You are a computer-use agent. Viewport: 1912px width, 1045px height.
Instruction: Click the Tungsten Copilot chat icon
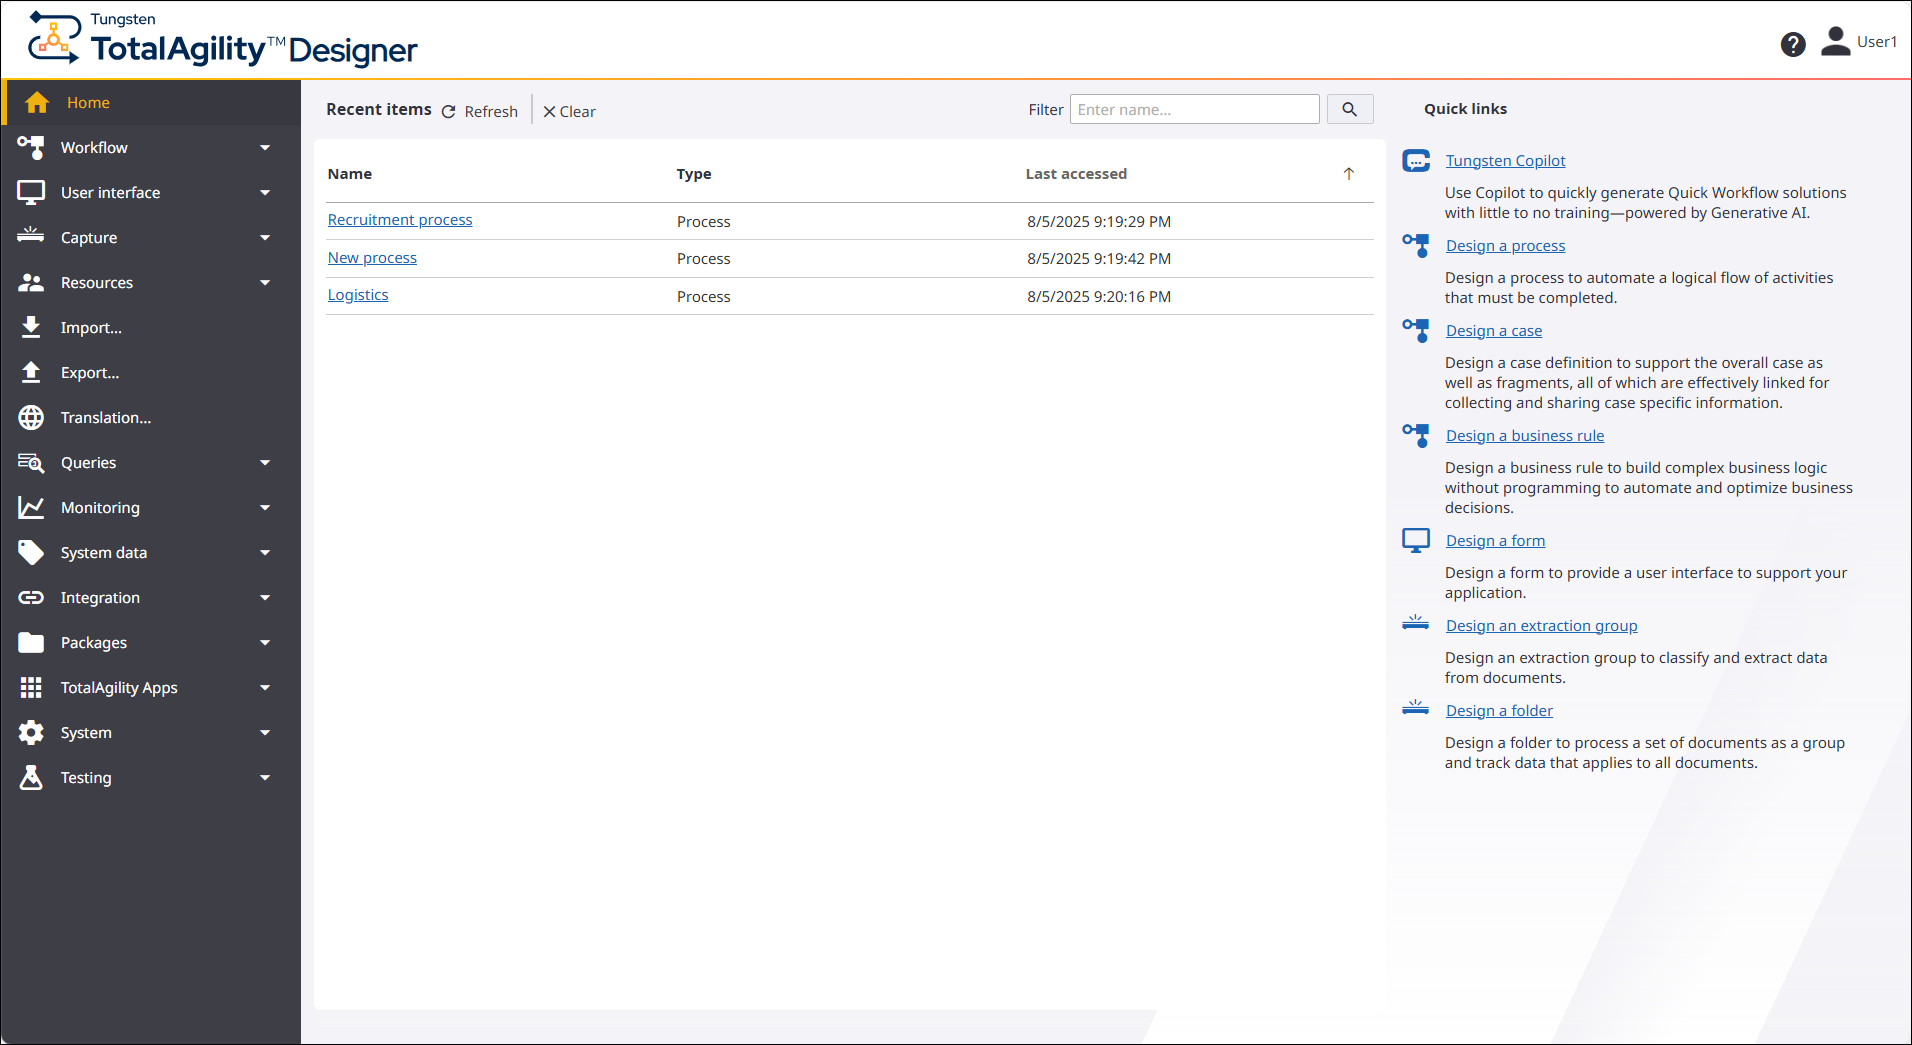pos(1416,161)
